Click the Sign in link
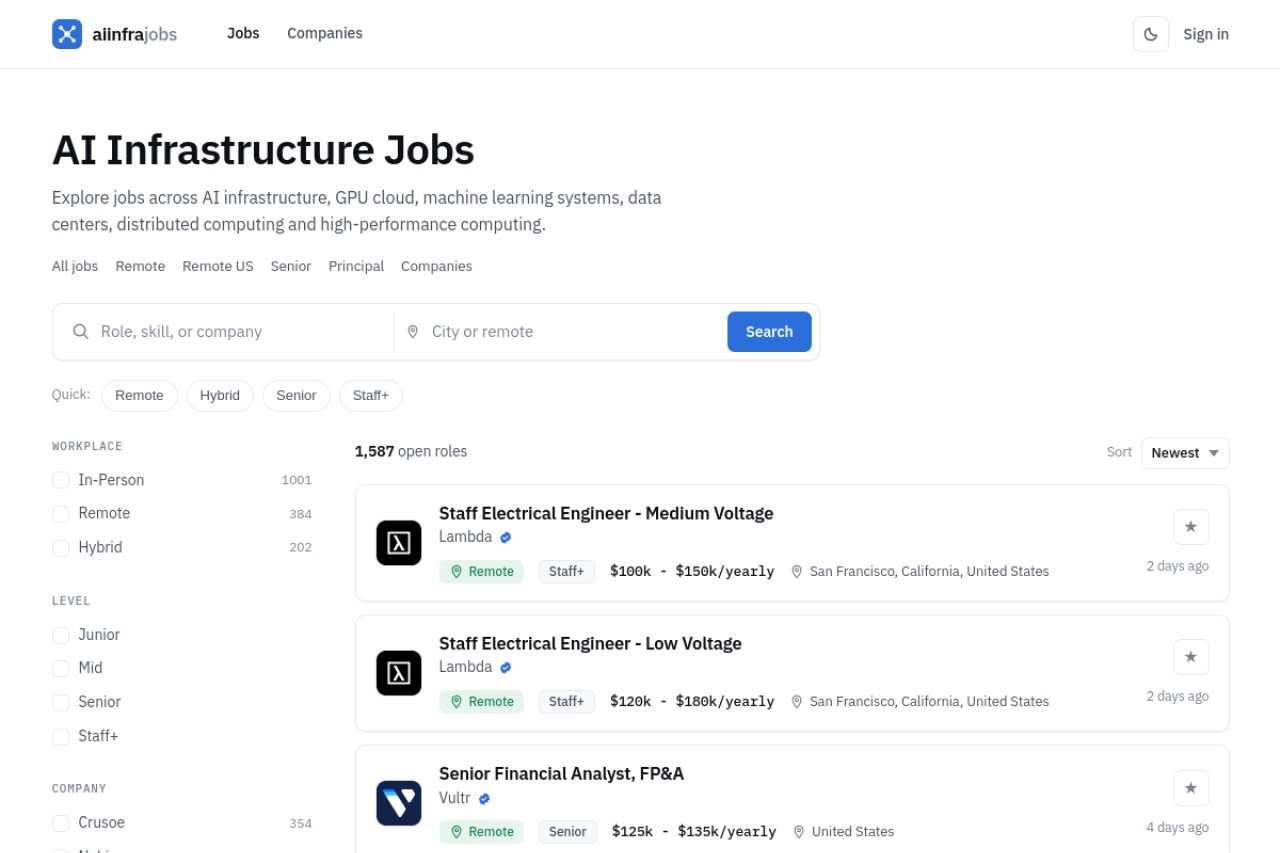Screen dimensions: 1280x853 pos(1206,34)
